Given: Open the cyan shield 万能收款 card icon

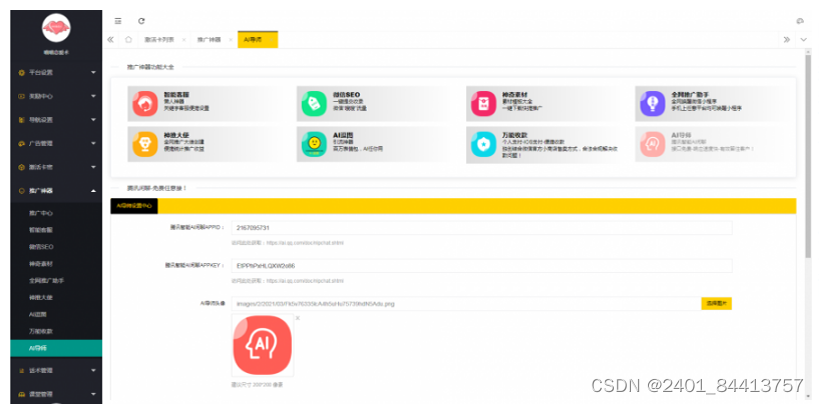Looking at the screenshot, I should [484, 144].
